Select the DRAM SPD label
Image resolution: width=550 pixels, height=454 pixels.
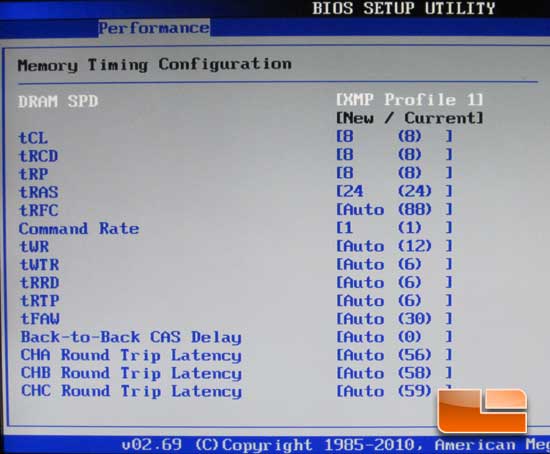click(58, 101)
